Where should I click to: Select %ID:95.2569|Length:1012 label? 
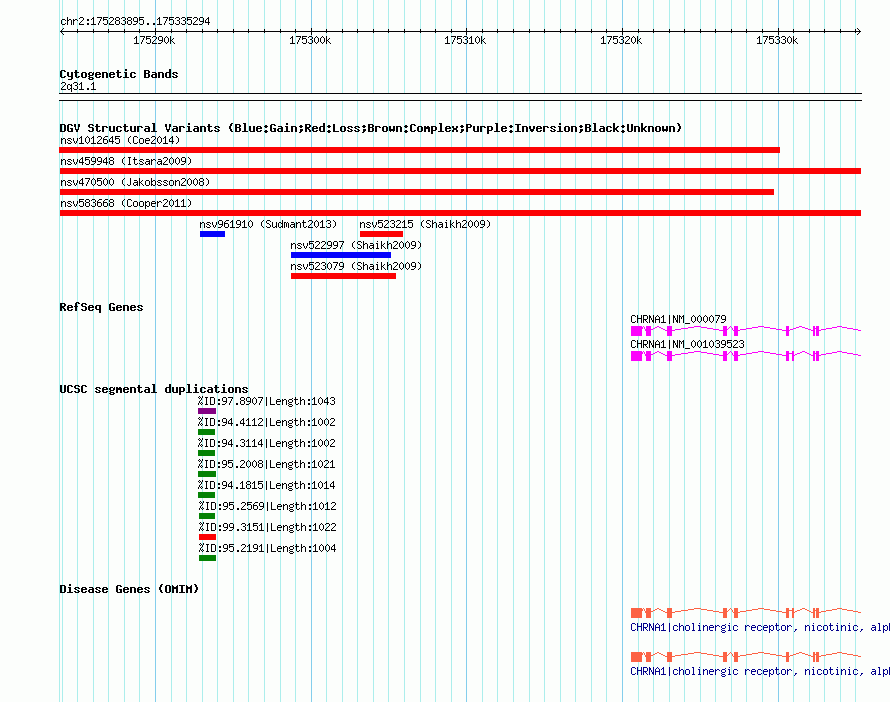pyautogui.click(x=267, y=506)
